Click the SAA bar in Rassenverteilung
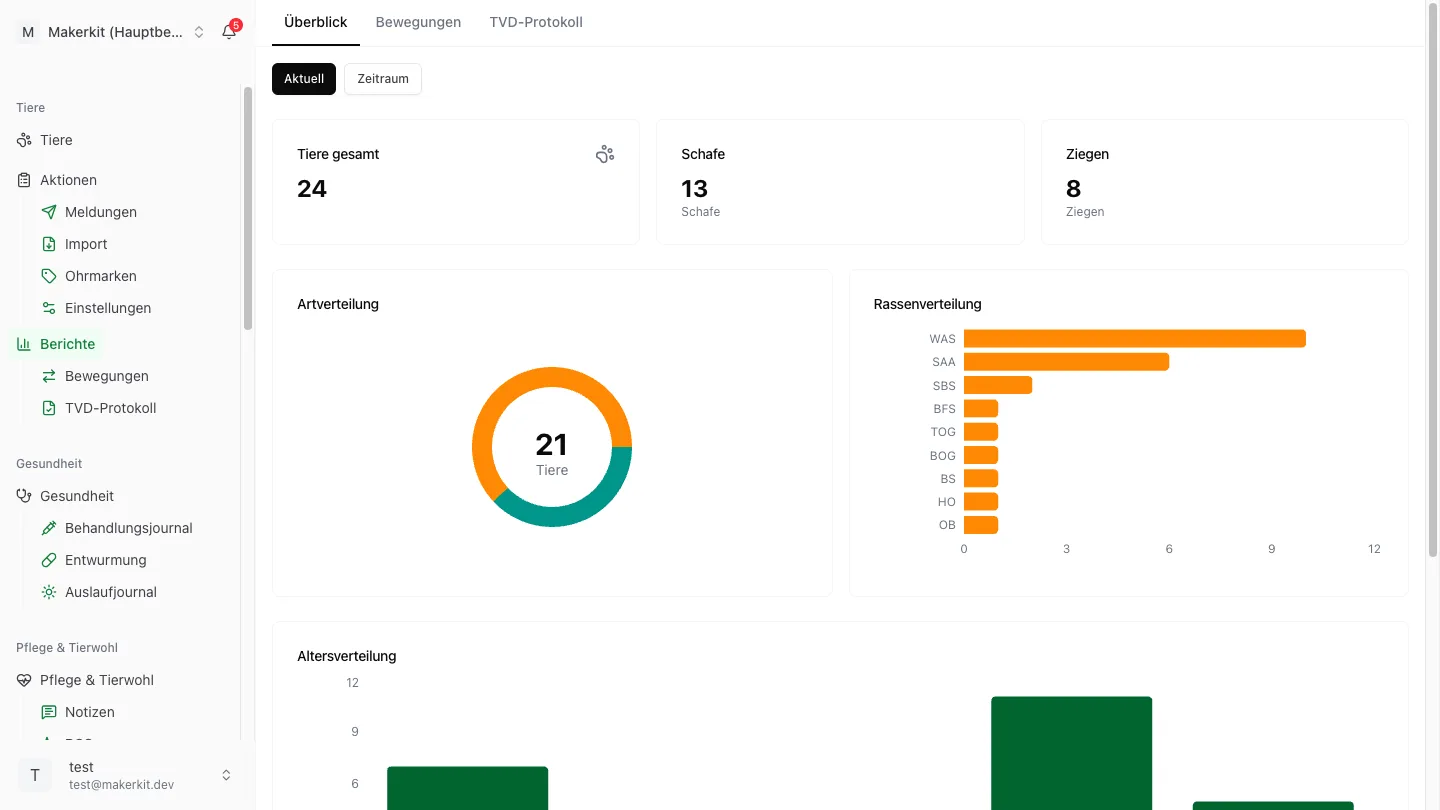 click(1066, 362)
